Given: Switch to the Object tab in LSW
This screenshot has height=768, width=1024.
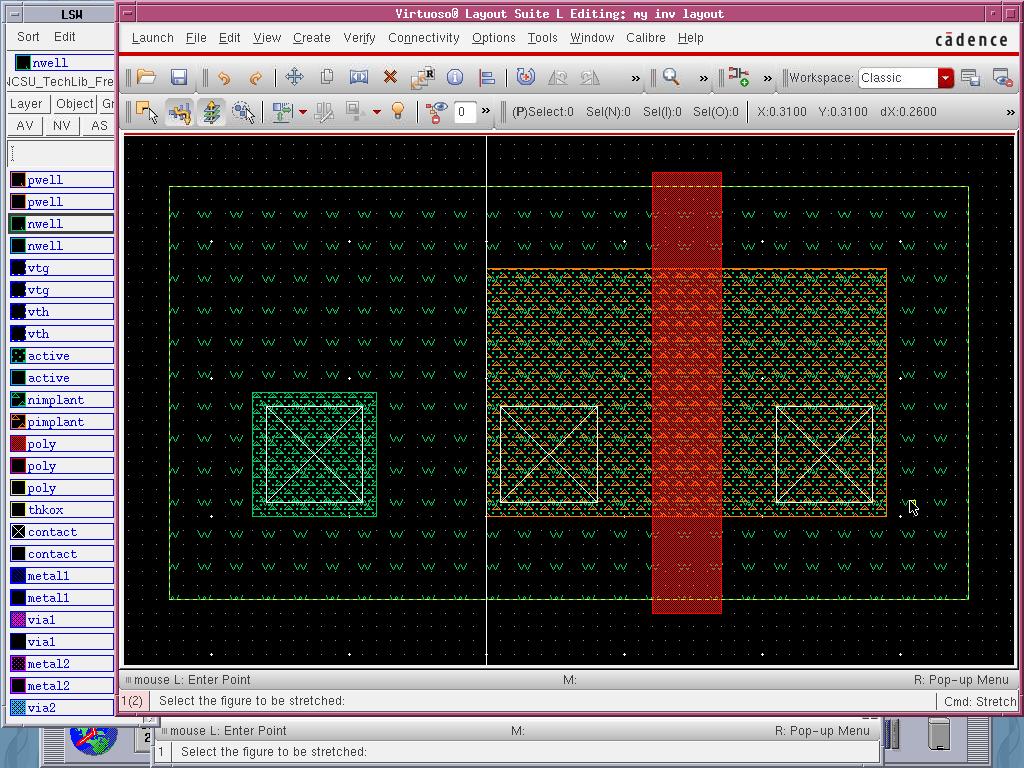Looking at the screenshot, I should [74, 103].
